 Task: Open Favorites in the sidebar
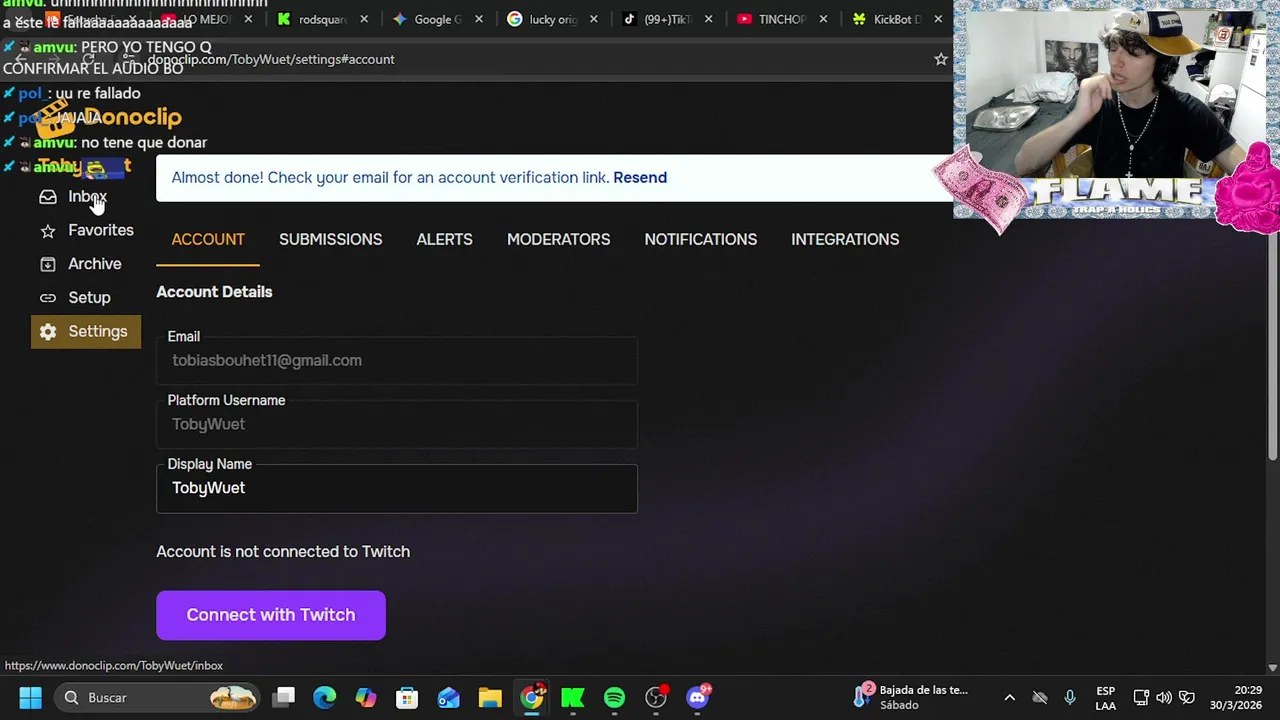pos(86,231)
